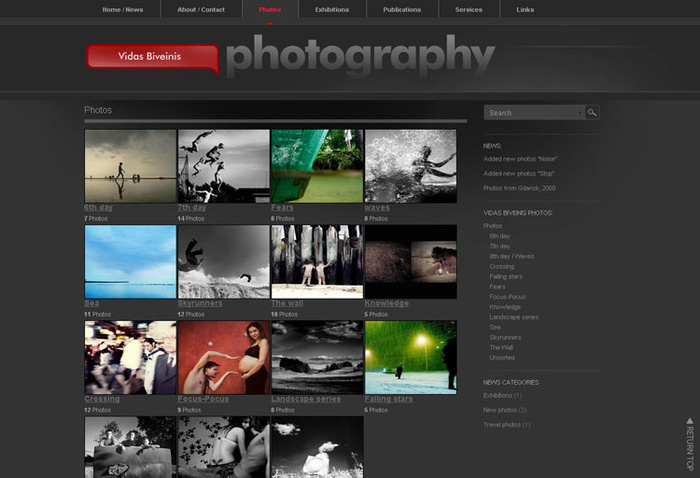View the Skyrunners album thumbnail
Viewport: 700px width, 478px height.
coord(223,261)
